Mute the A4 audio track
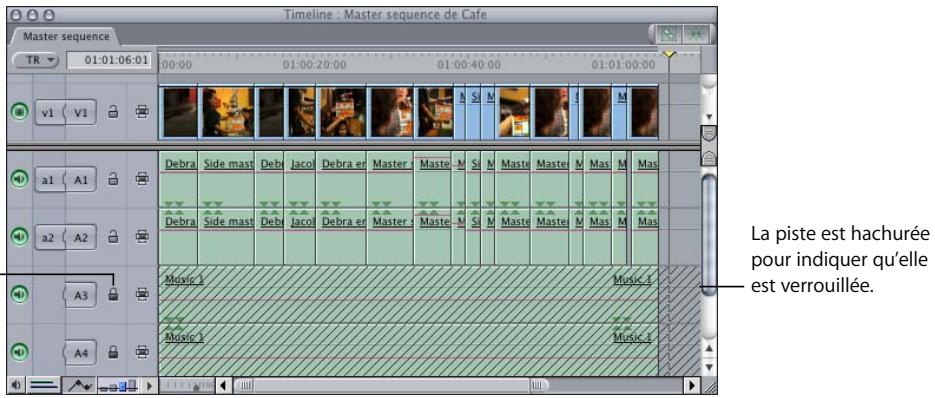This screenshot has width=935, height=398. point(20,353)
